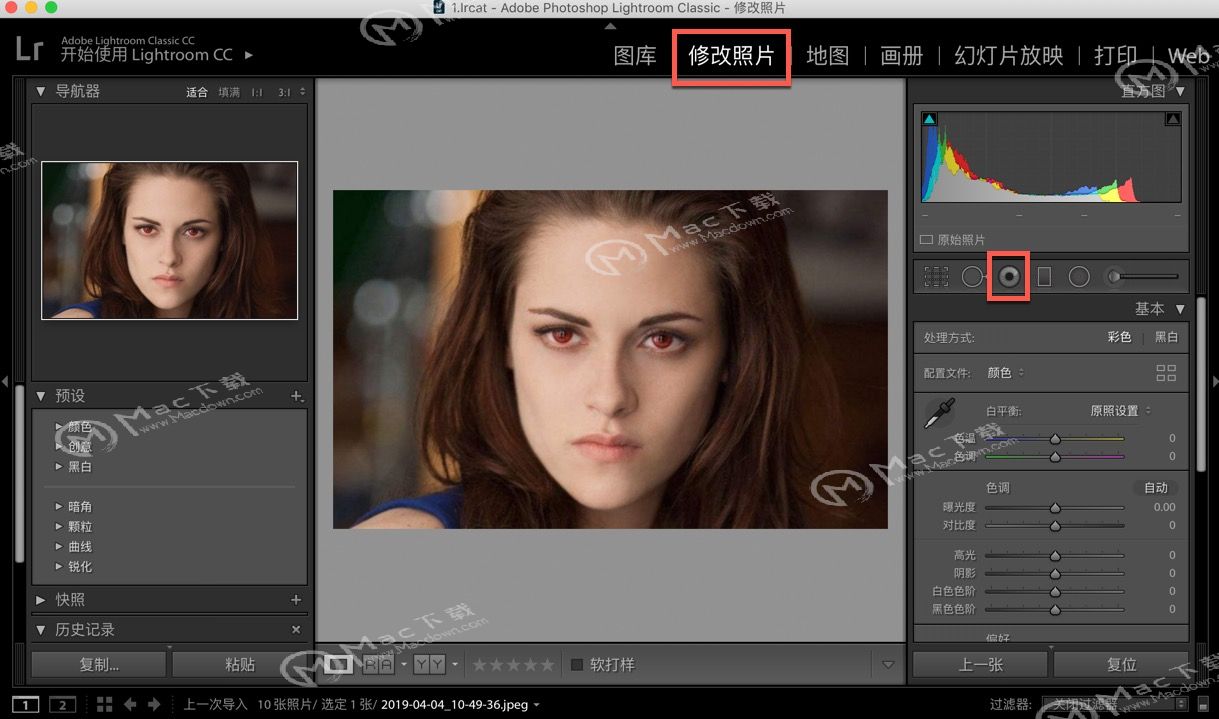Image resolution: width=1219 pixels, height=719 pixels.
Task: Toggle highlight clipping indicator in histogram
Action: pos(1173,119)
